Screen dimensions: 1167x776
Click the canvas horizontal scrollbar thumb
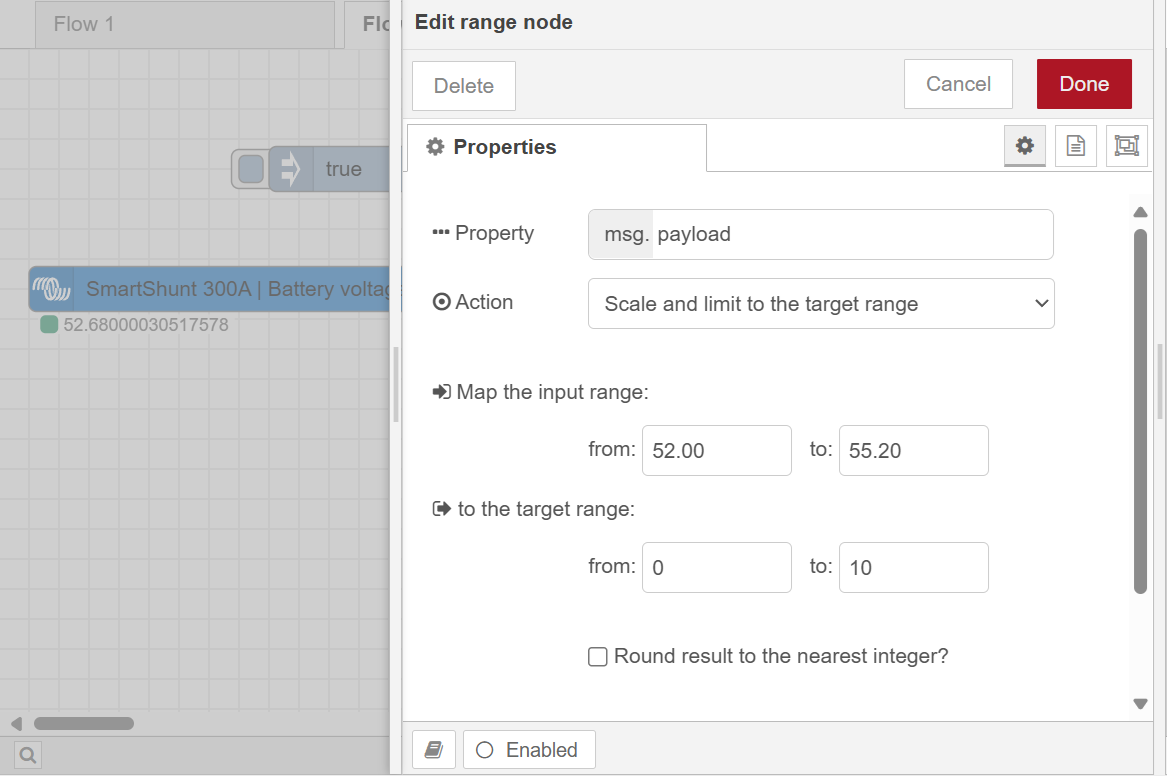84,723
